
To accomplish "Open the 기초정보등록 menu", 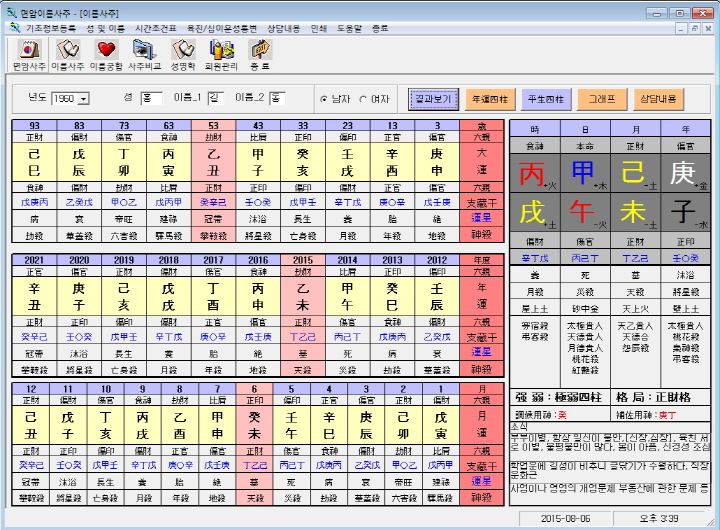I will point(51,28).
